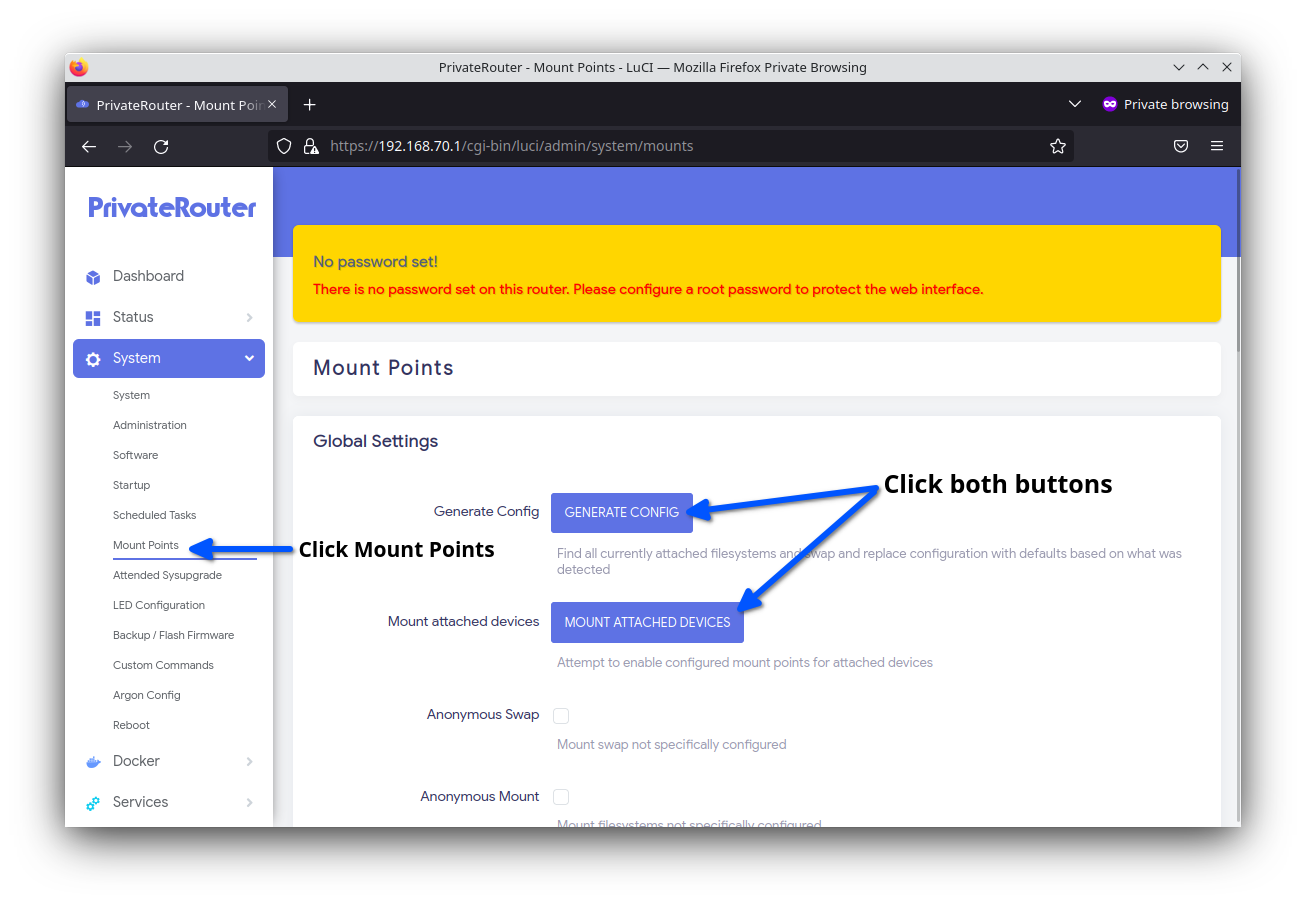Click the forward navigation arrow

point(125,146)
